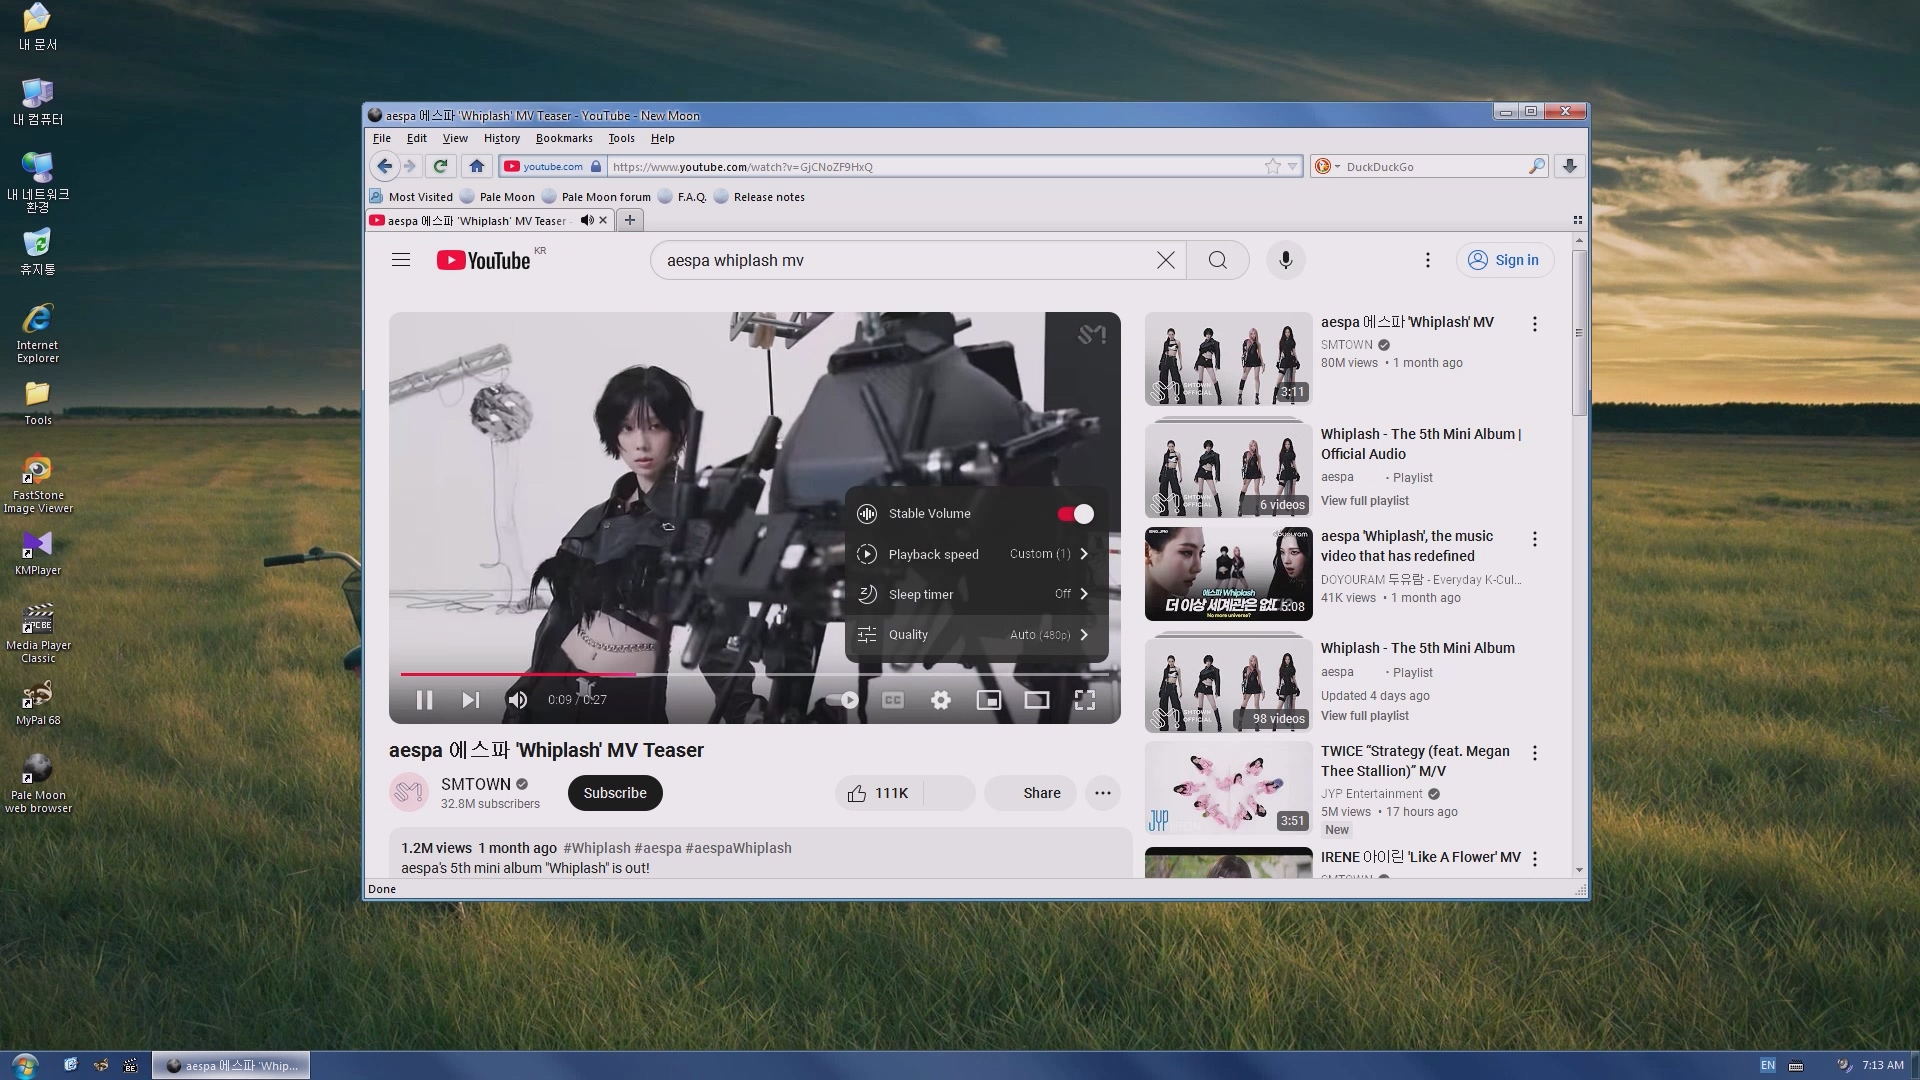Turn off the Stable Volume toggle
1920x1080 pixels.
pyautogui.click(x=1075, y=514)
